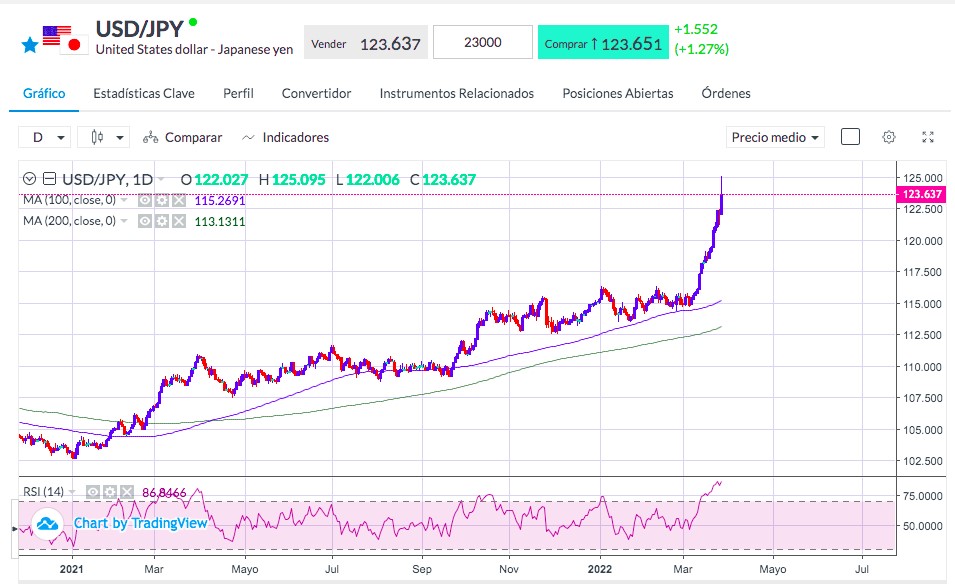The height and width of the screenshot is (584, 955).
Task: Click the (+1.27%) percent change text
Action: [702, 49]
